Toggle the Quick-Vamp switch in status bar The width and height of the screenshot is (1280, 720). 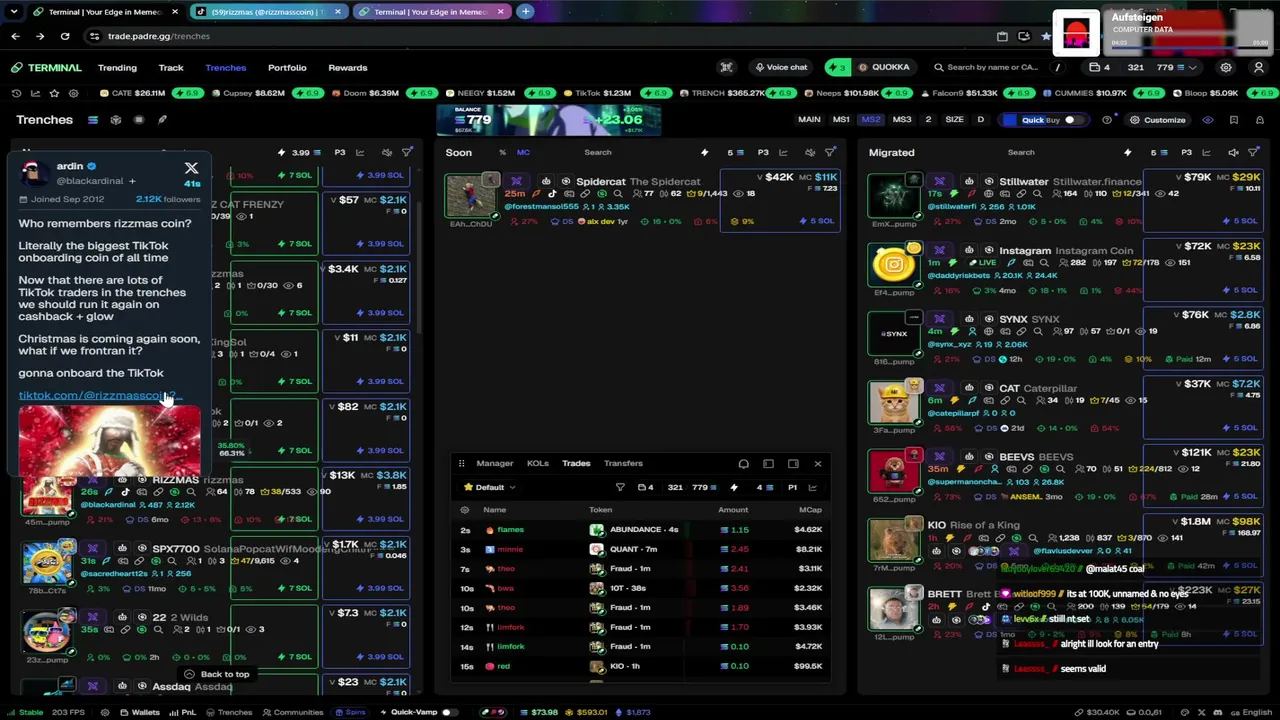pos(448,712)
